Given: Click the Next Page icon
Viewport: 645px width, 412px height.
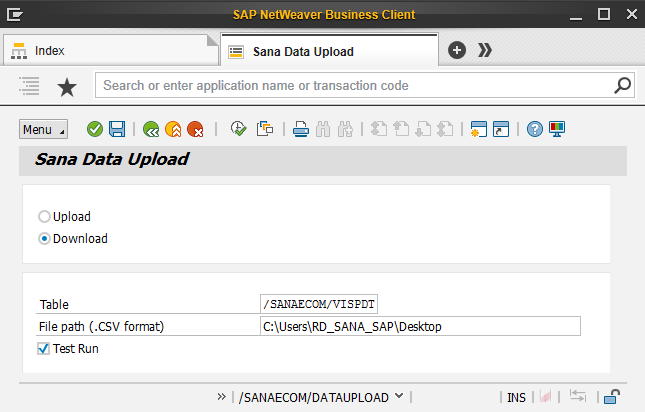Looking at the screenshot, I should [x=423, y=129].
